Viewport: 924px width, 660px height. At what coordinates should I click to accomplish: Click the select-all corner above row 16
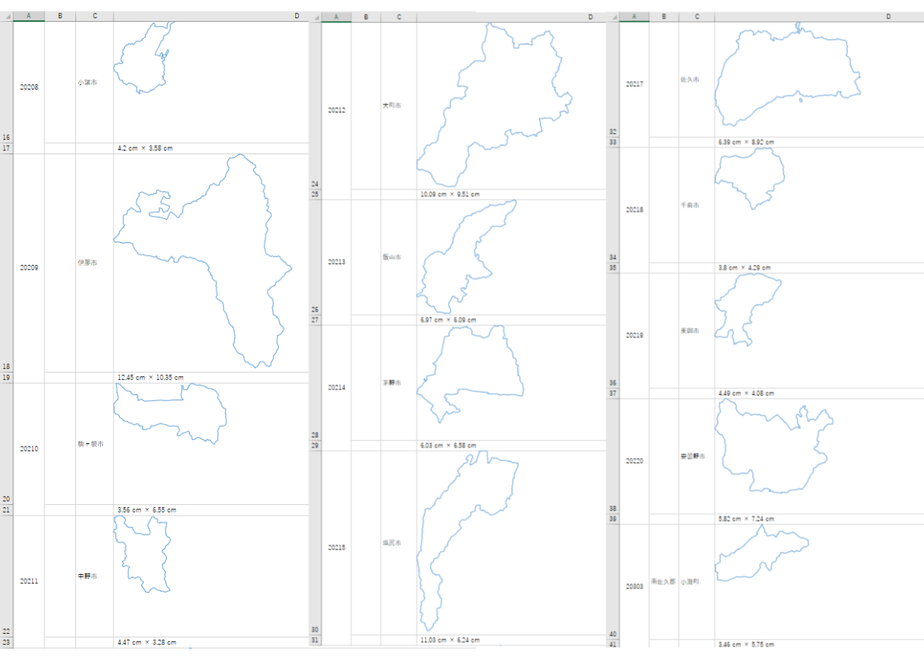[x=6, y=16]
